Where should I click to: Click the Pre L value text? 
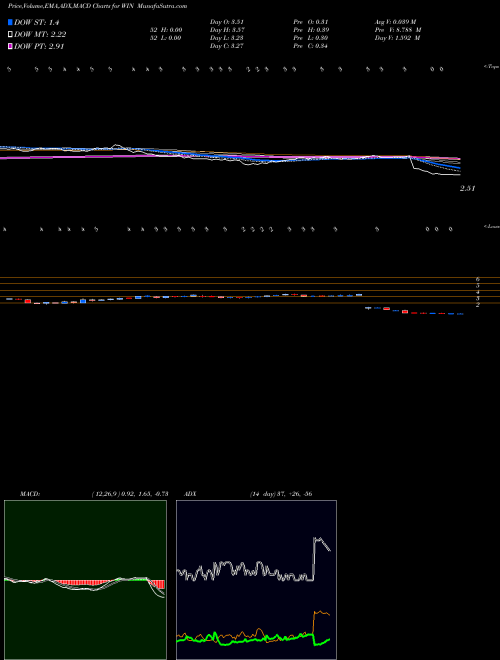pos(311,38)
